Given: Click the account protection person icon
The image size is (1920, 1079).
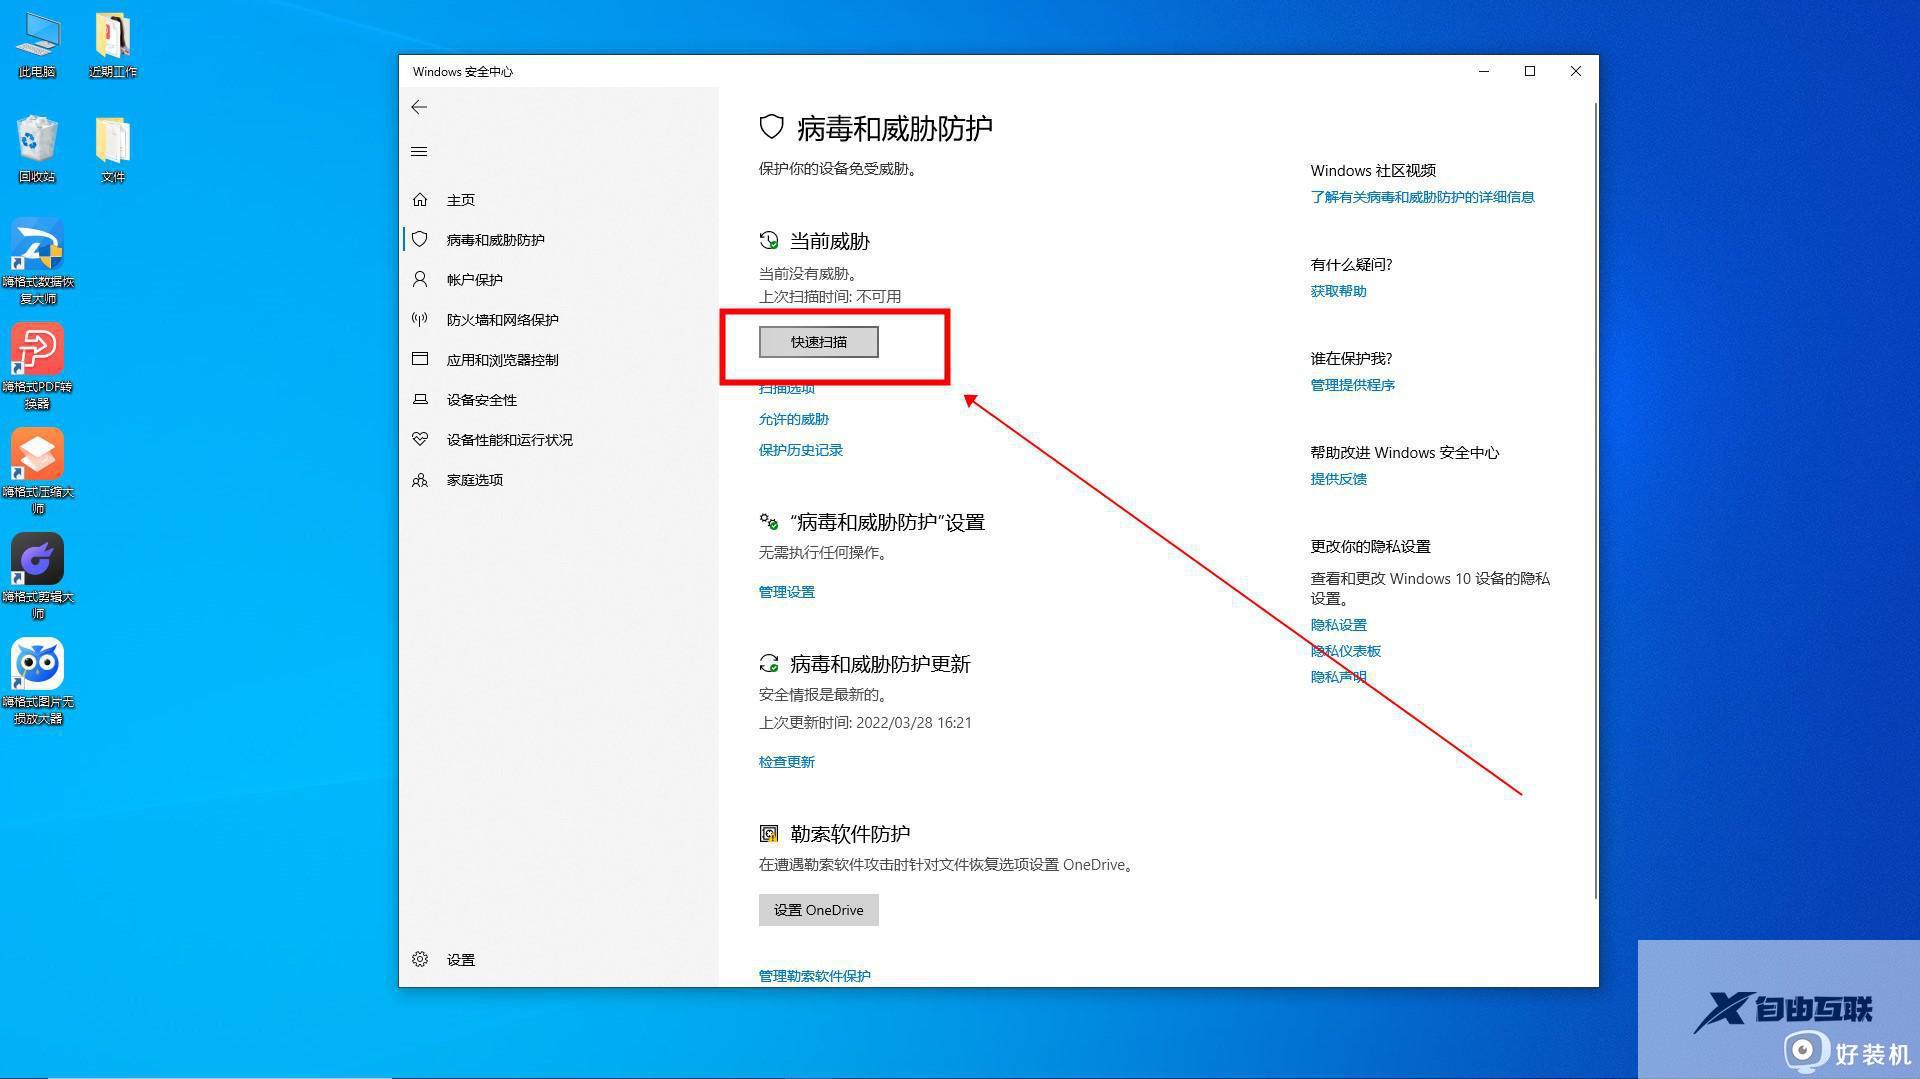Looking at the screenshot, I should tap(420, 280).
